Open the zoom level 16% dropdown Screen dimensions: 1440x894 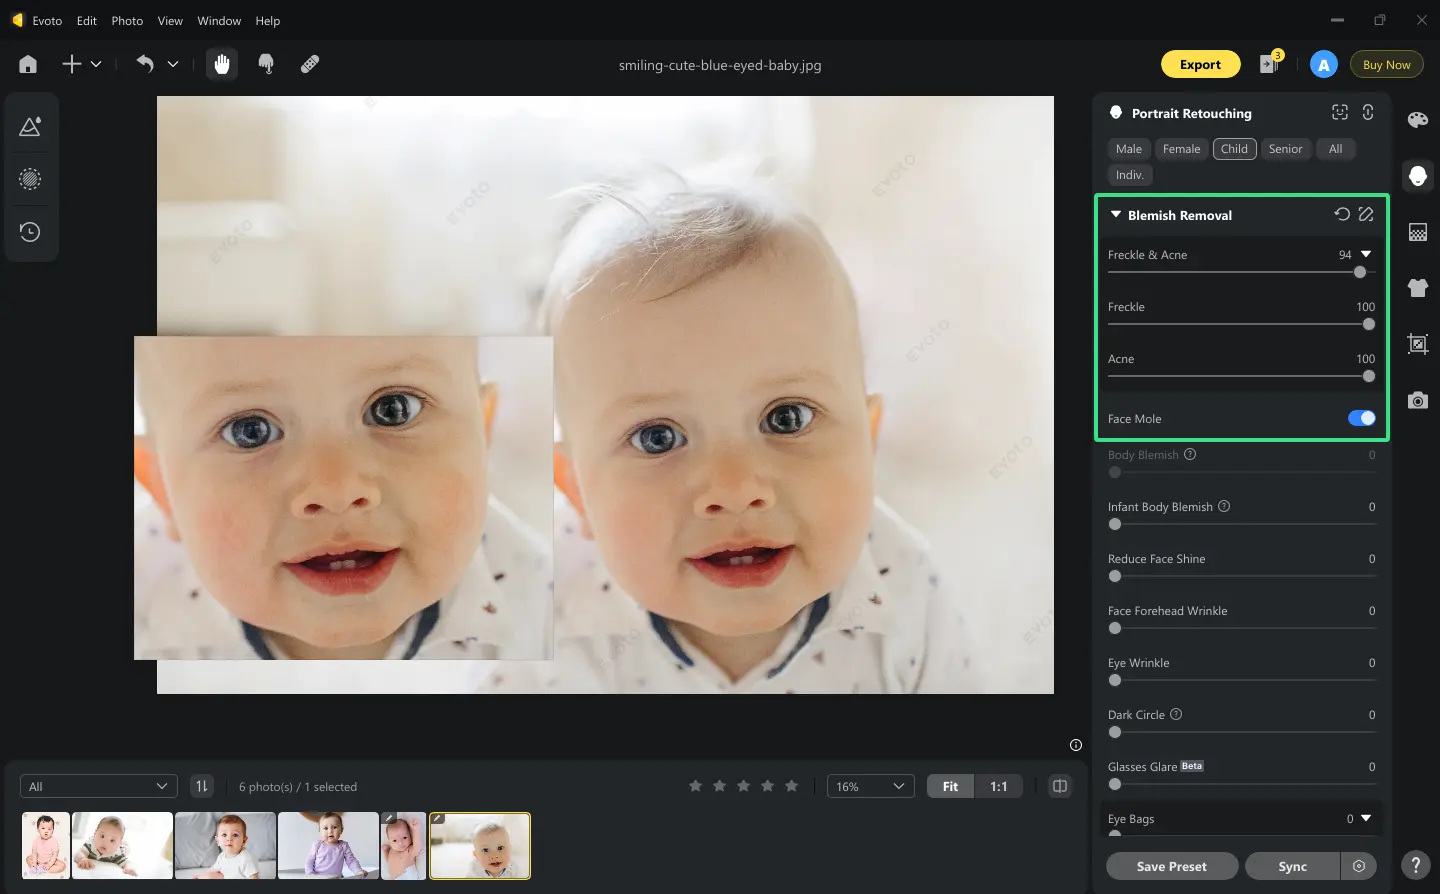pyautogui.click(x=869, y=786)
